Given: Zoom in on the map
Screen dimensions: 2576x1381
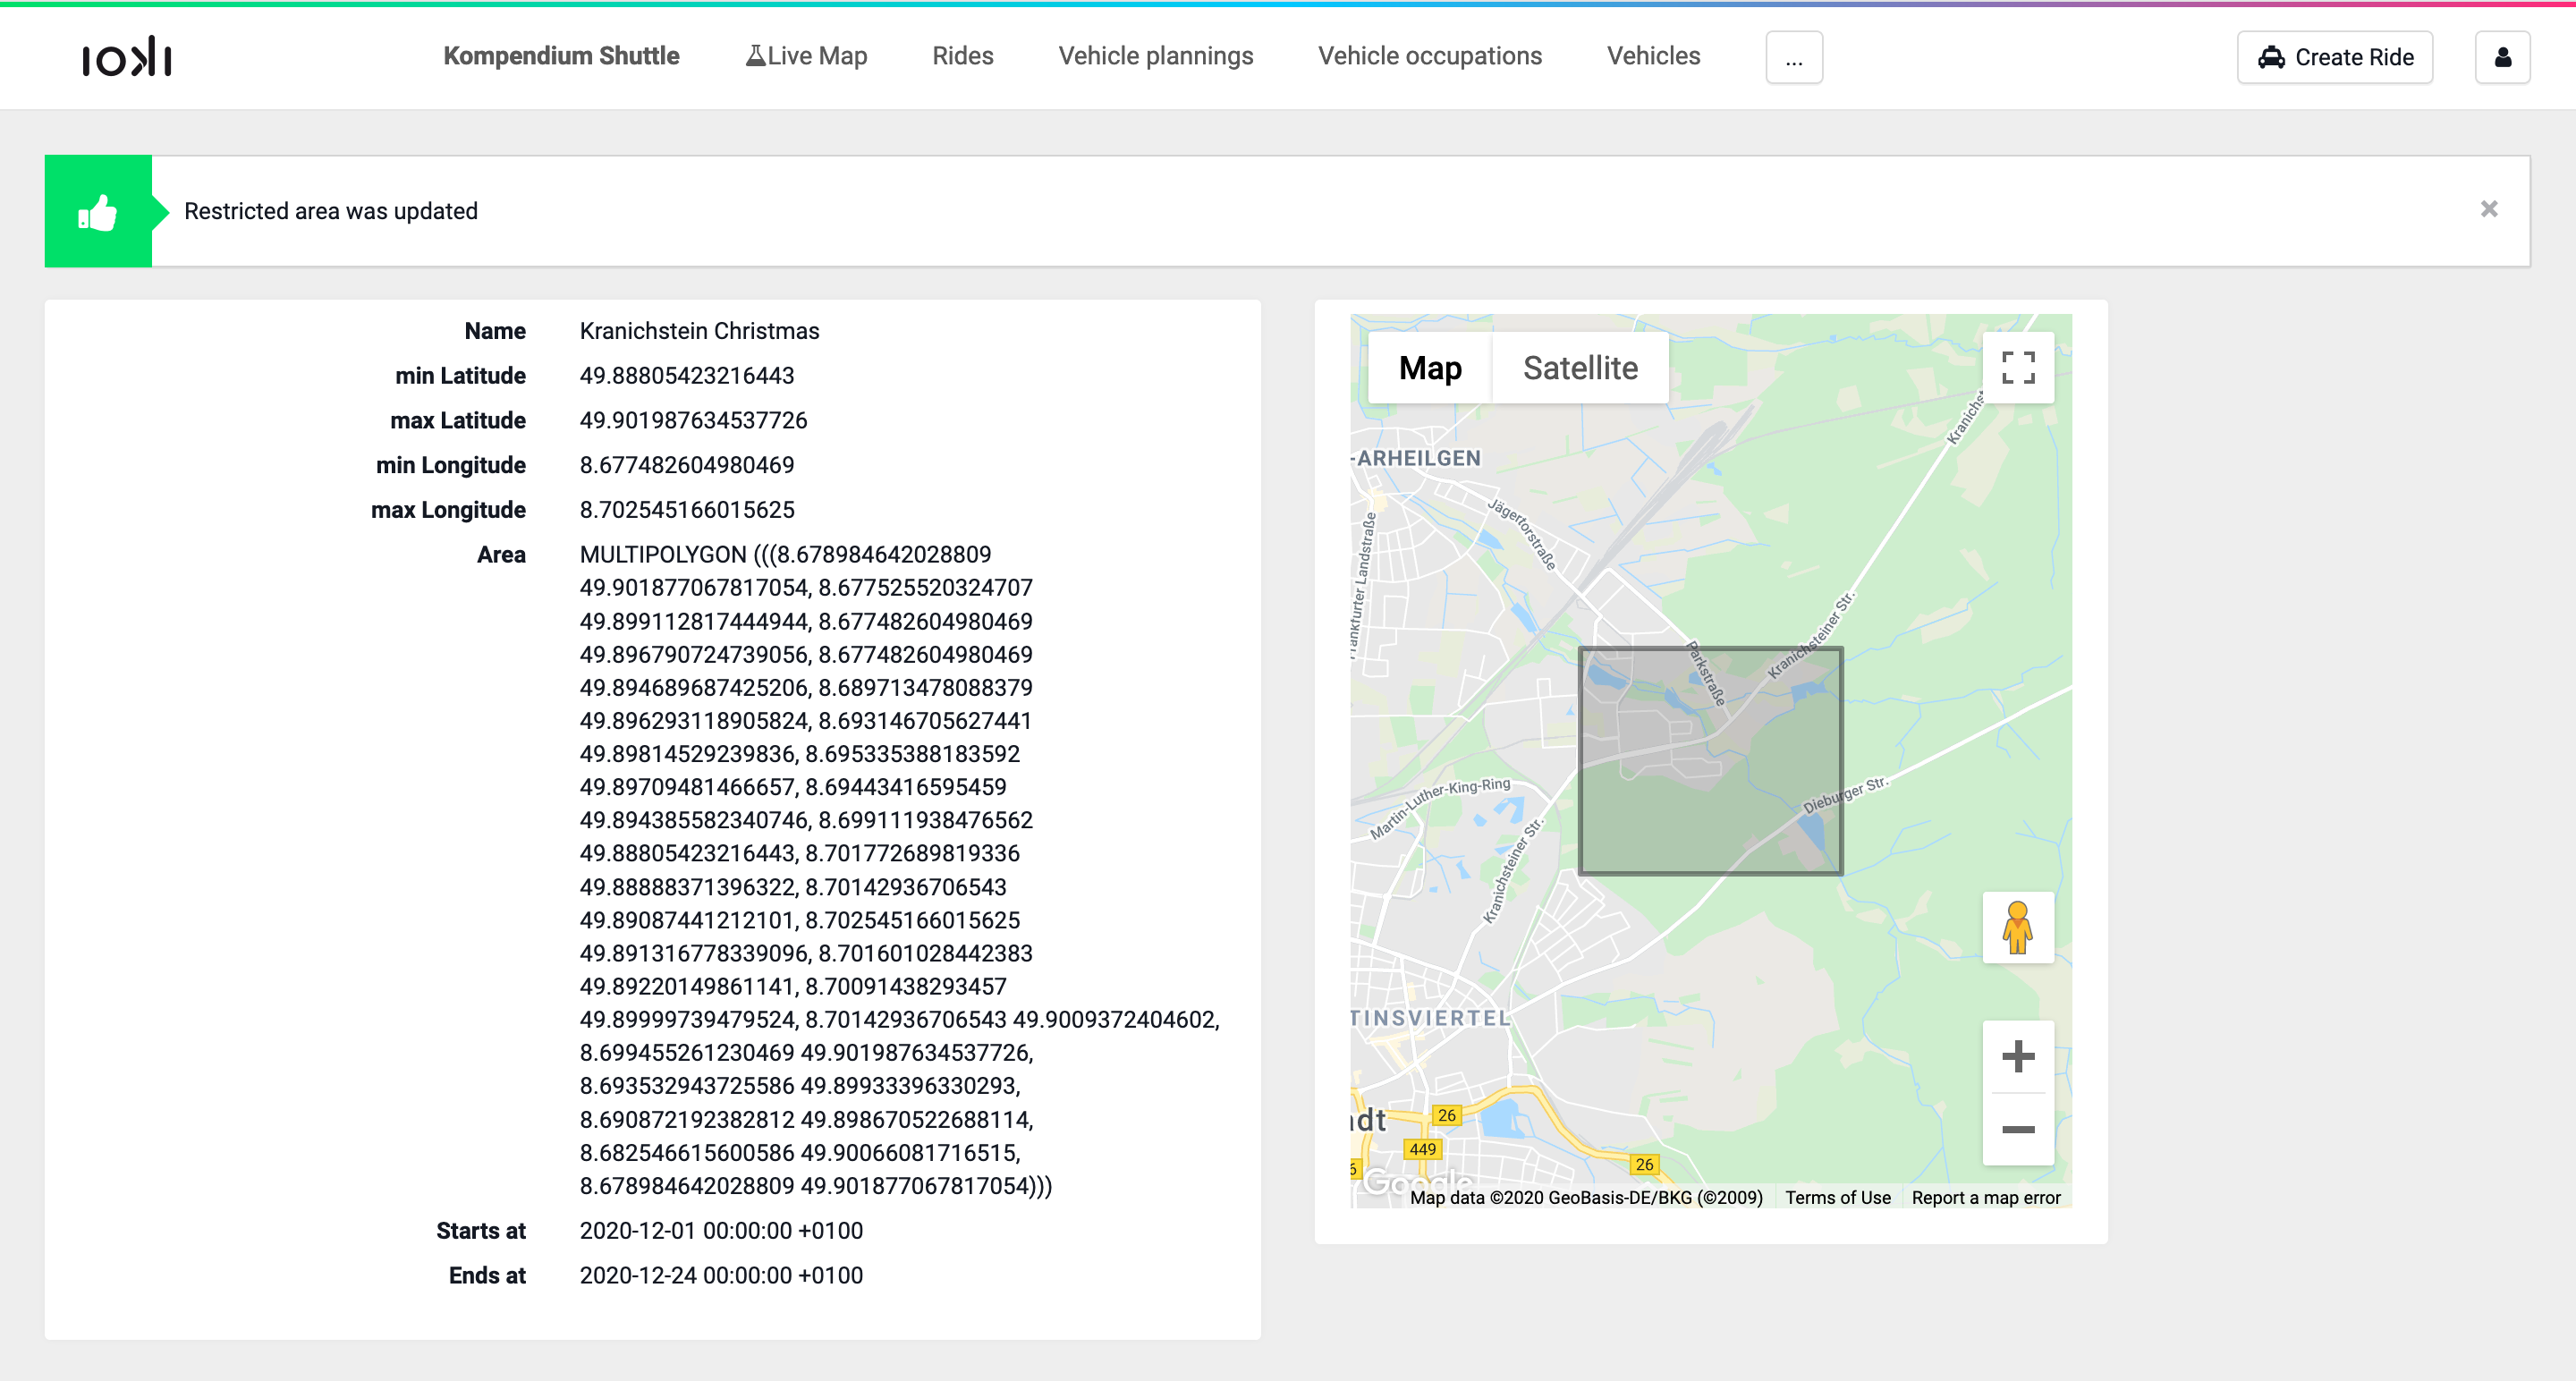Looking at the screenshot, I should [x=2018, y=1056].
